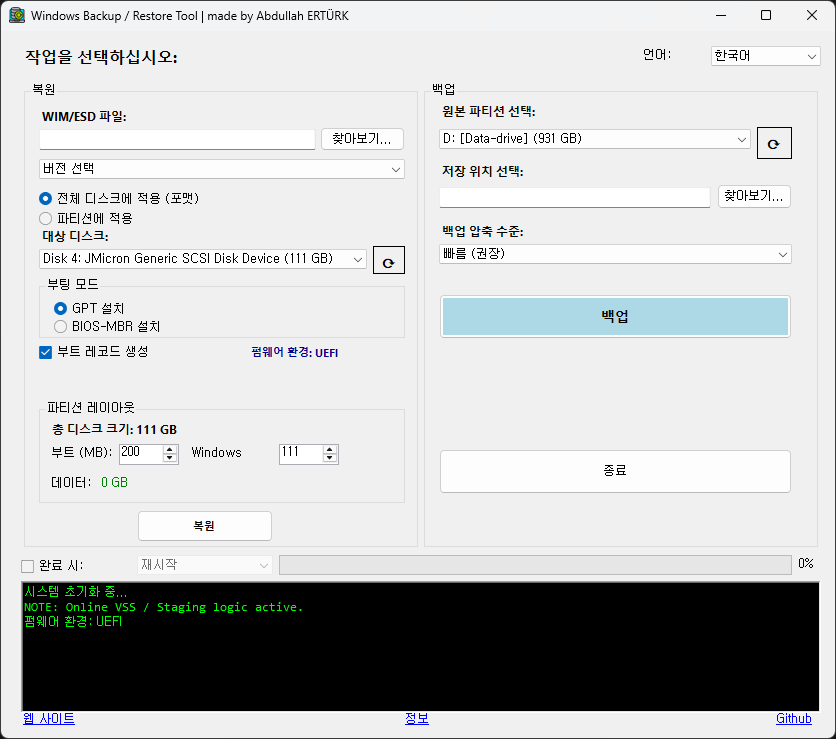Click the 데이터: 0 GB value
The width and height of the screenshot is (836, 739).
[115, 483]
